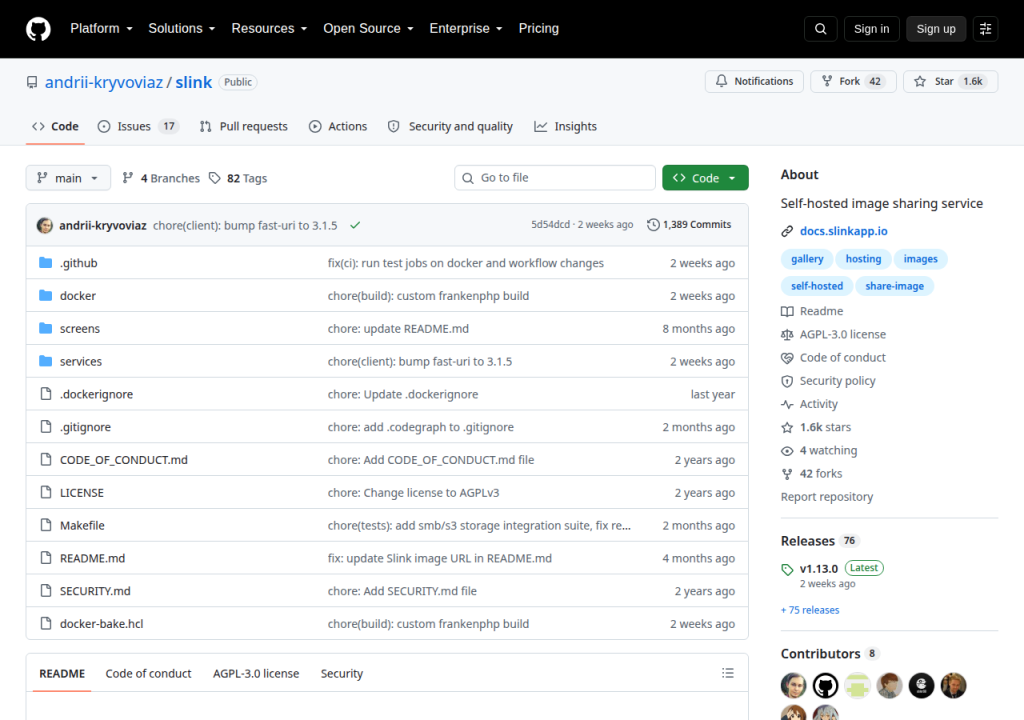Open the services folder

click(x=81, y=361)
